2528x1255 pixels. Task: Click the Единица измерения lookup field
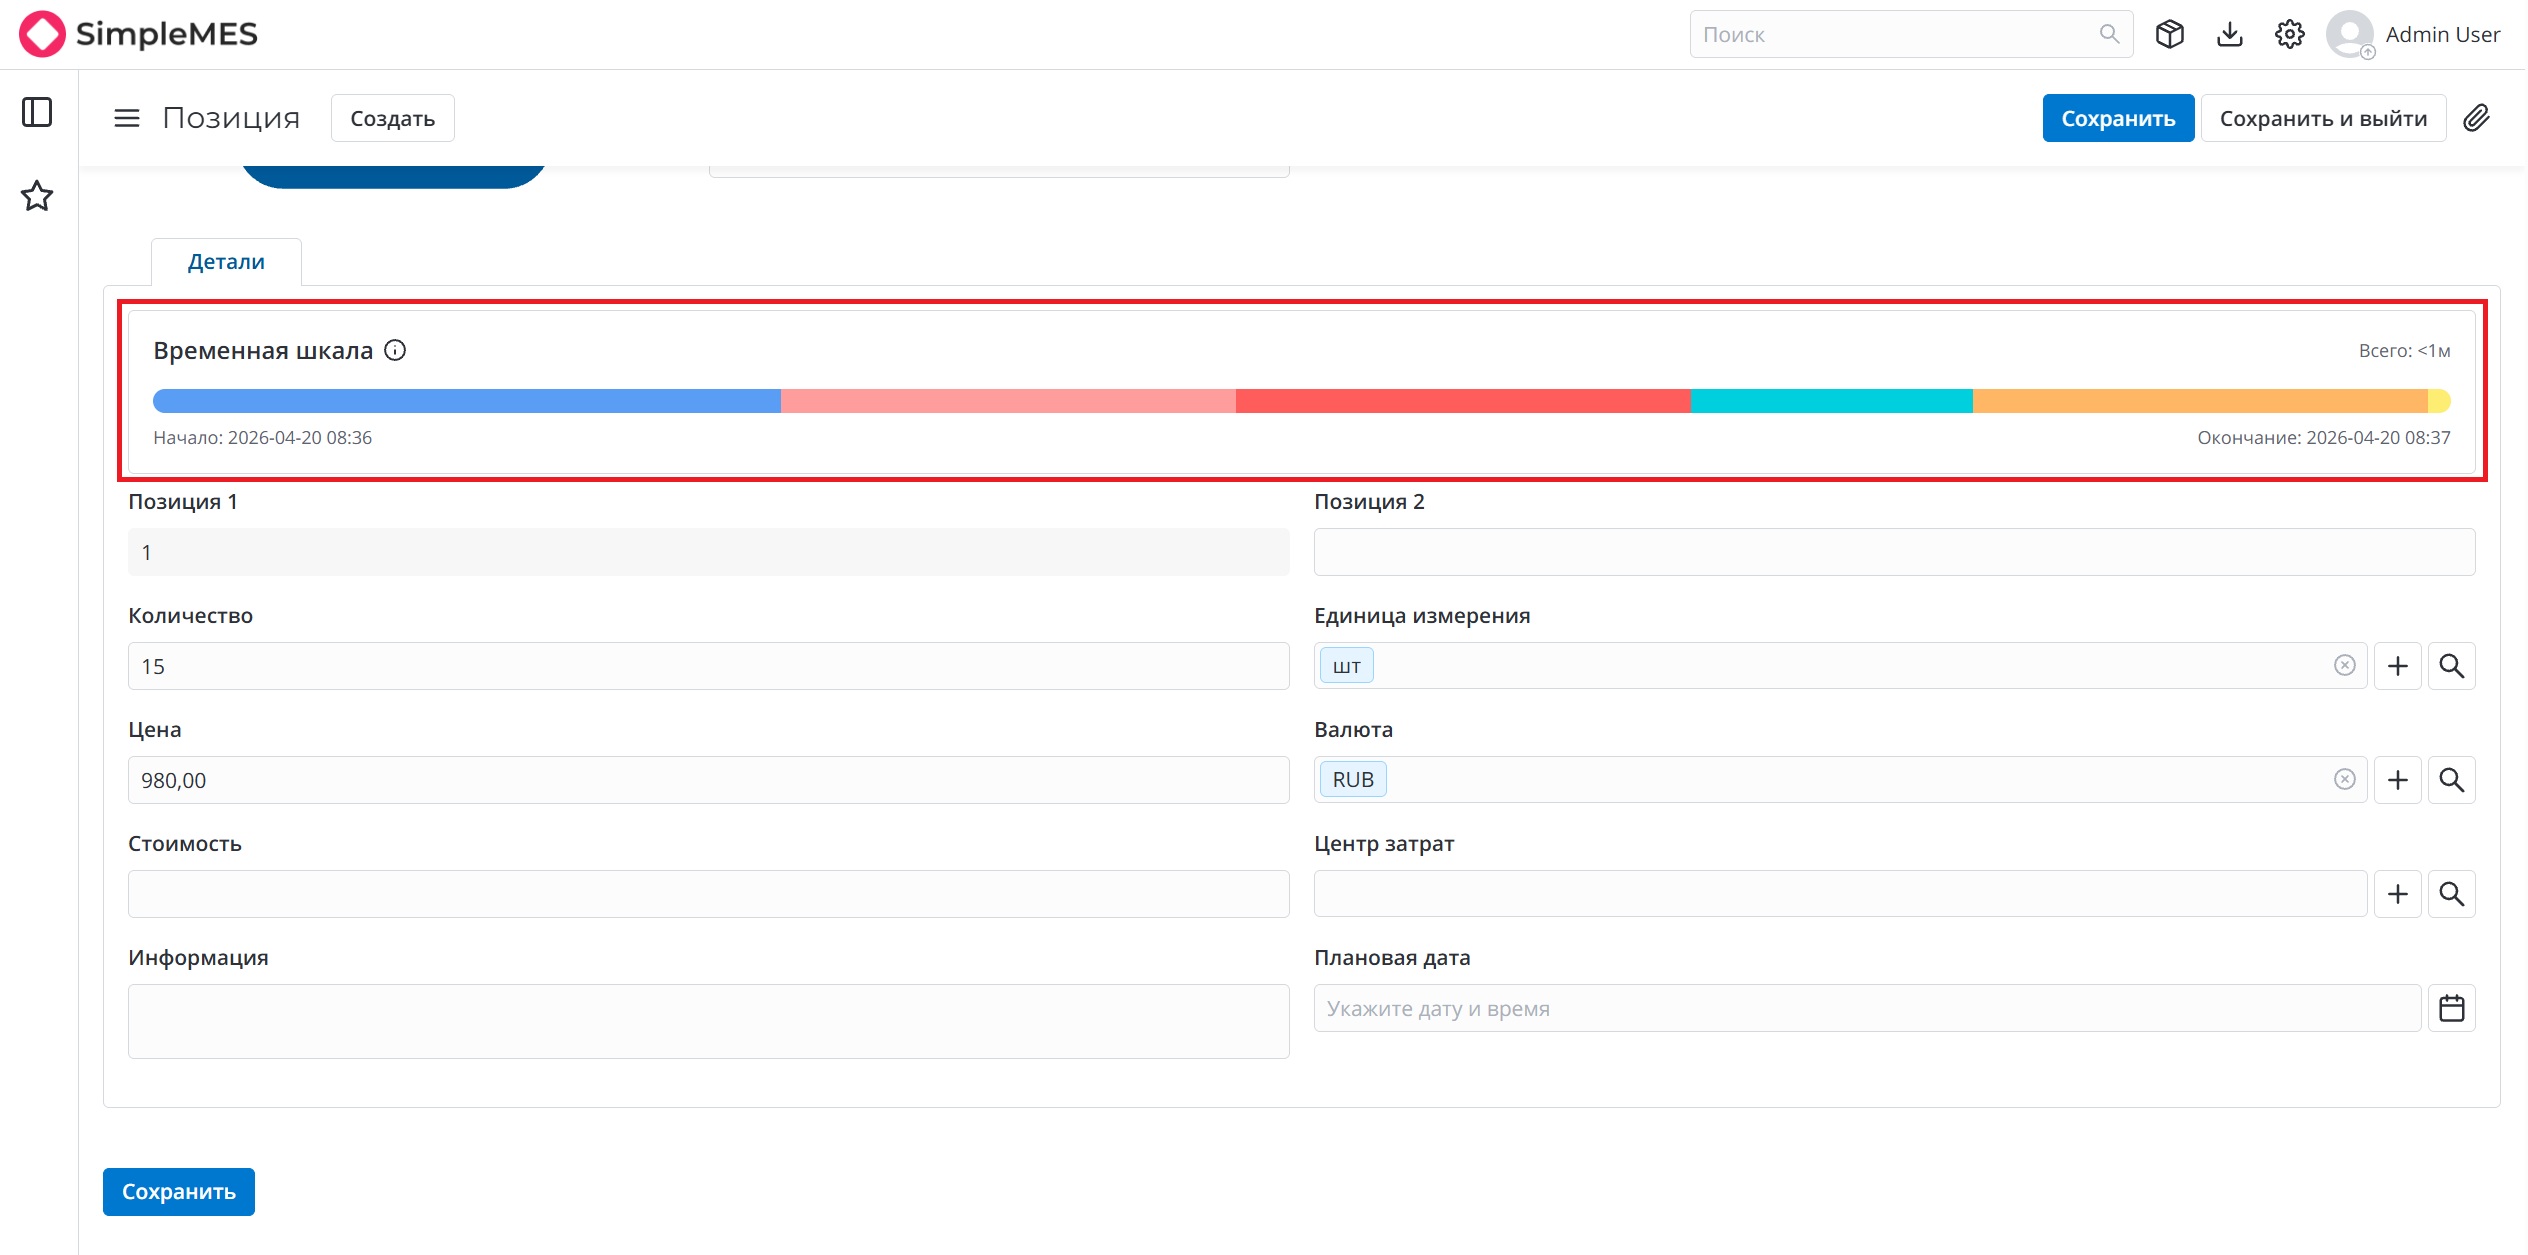point(1840,666)
